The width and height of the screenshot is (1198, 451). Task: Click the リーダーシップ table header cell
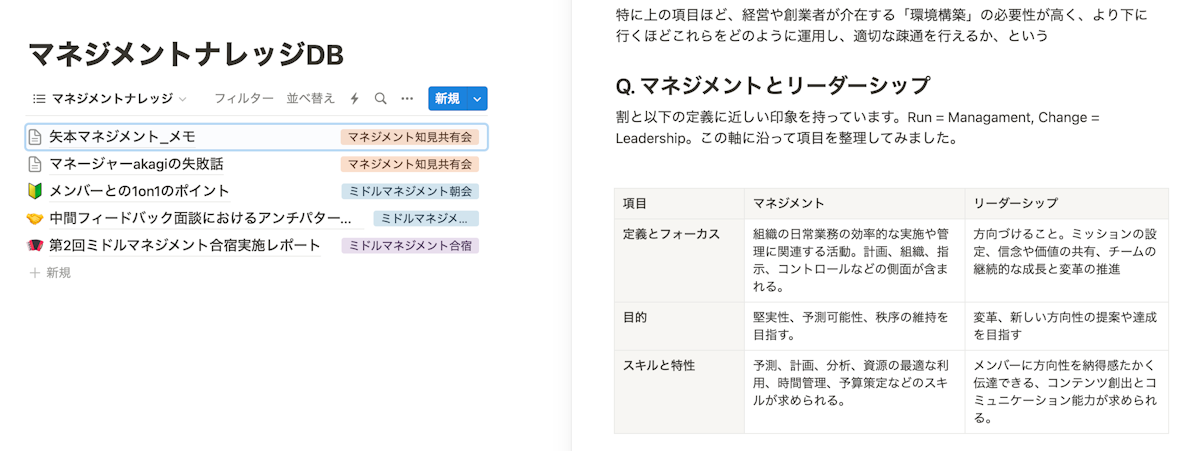tap(1067, 203)
